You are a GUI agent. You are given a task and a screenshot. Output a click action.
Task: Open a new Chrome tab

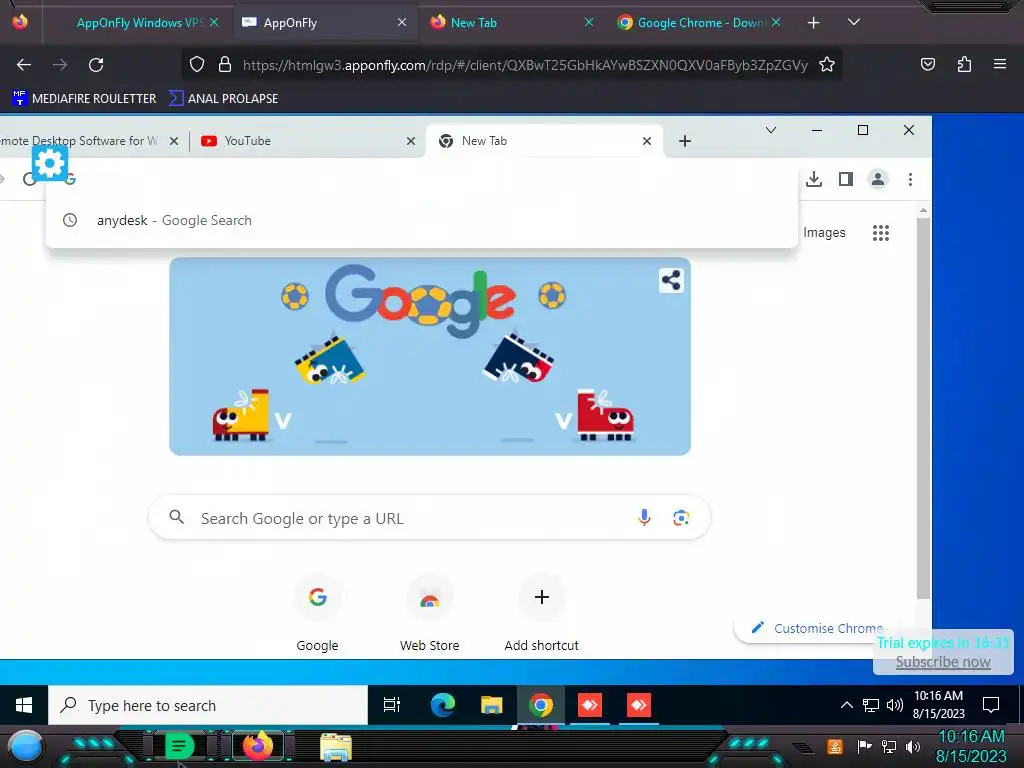(x=684, y=141)
